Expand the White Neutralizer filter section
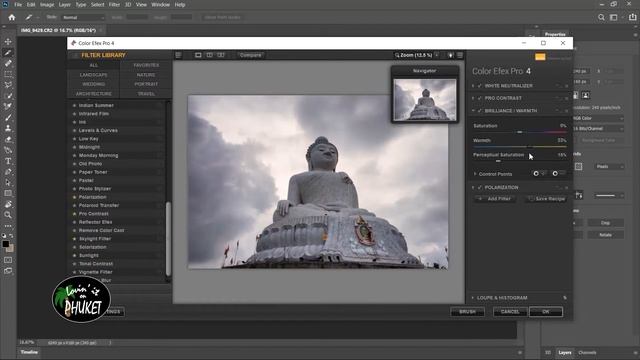This screenshot has height=360, width=640. [473, 86]
